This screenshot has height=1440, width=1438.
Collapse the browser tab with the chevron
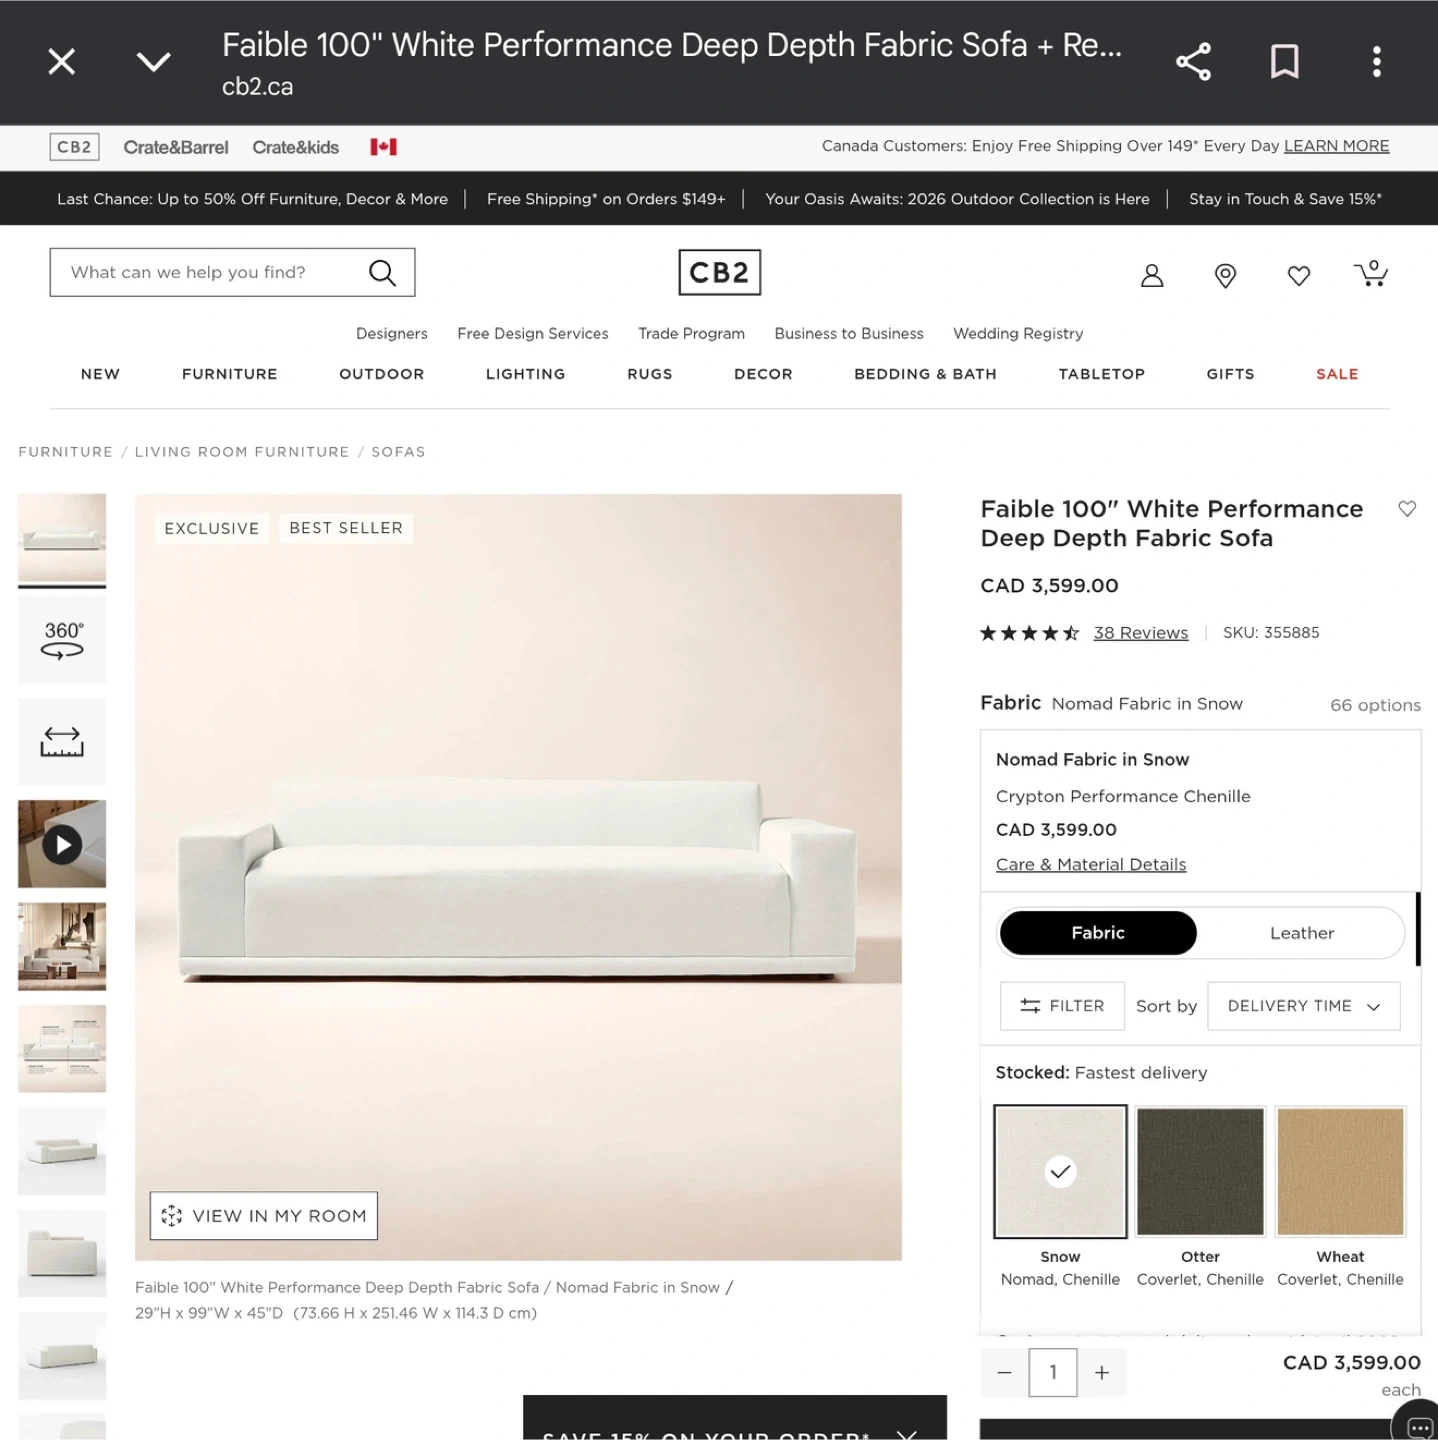pyautogui.click(x=153, y=62)
